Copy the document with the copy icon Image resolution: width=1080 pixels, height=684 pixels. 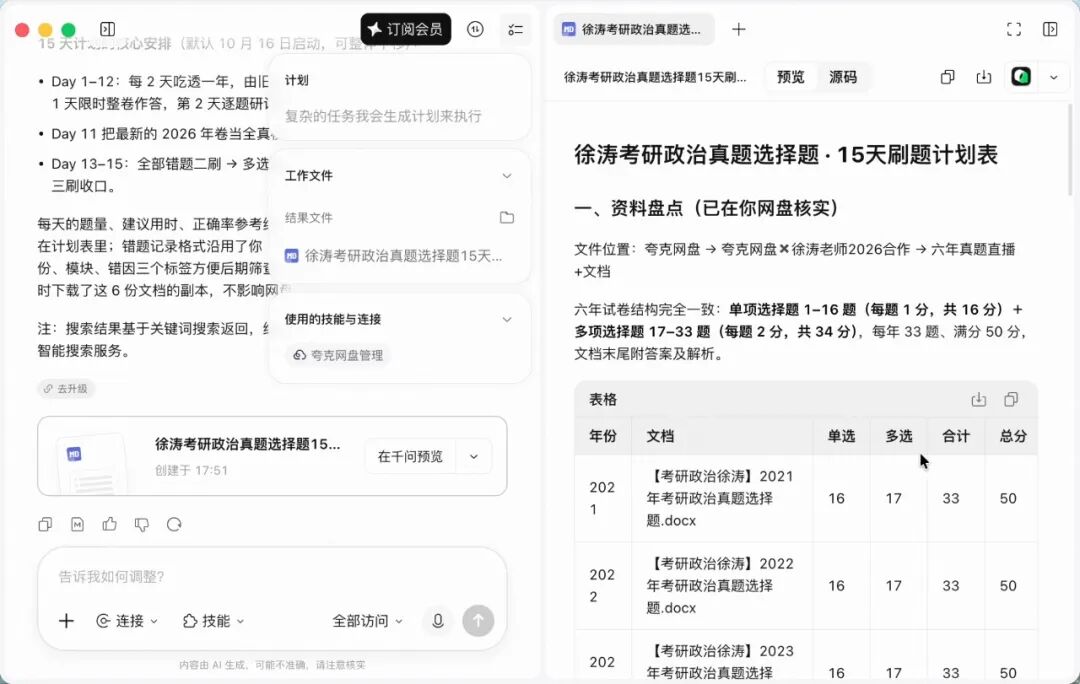(x=948, y=77)
